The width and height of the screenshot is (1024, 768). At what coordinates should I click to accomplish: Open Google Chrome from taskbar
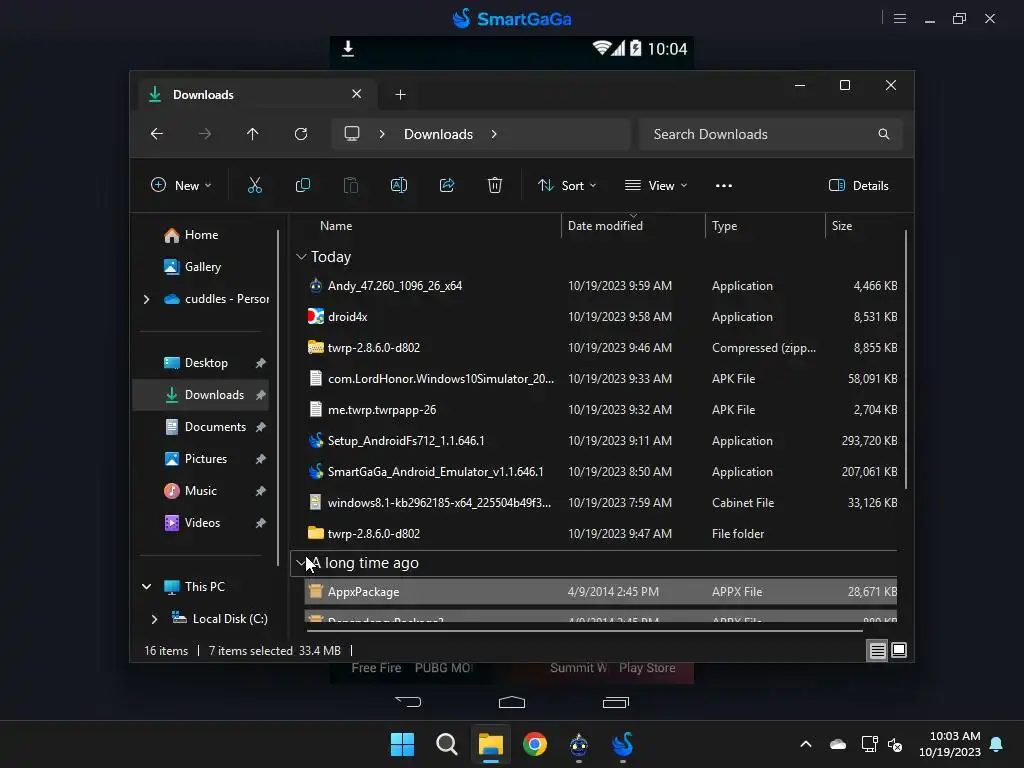[x=535, y=744]
